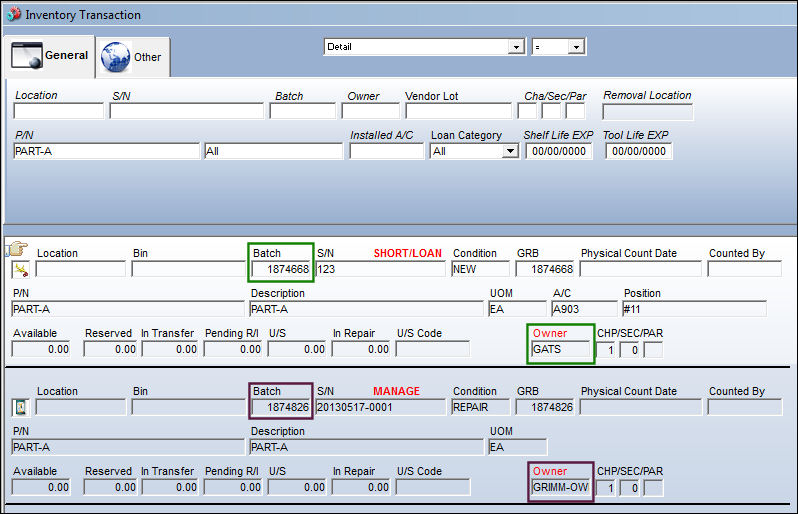Click the Location filter input field
Viewport: 798px width, 514px height.
pyautogui.click(x=59, y=111)
